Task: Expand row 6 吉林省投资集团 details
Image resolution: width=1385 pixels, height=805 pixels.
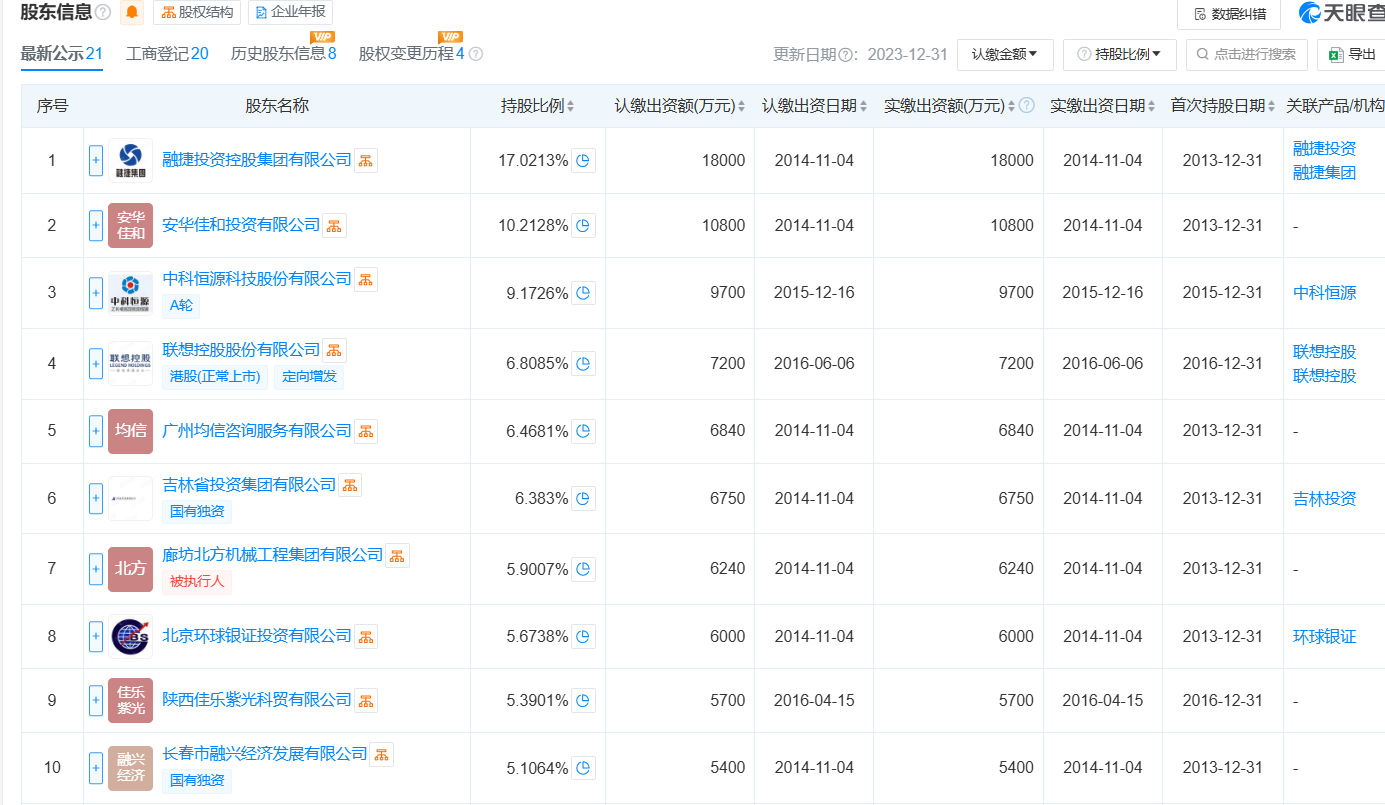Action: (96, 498)
